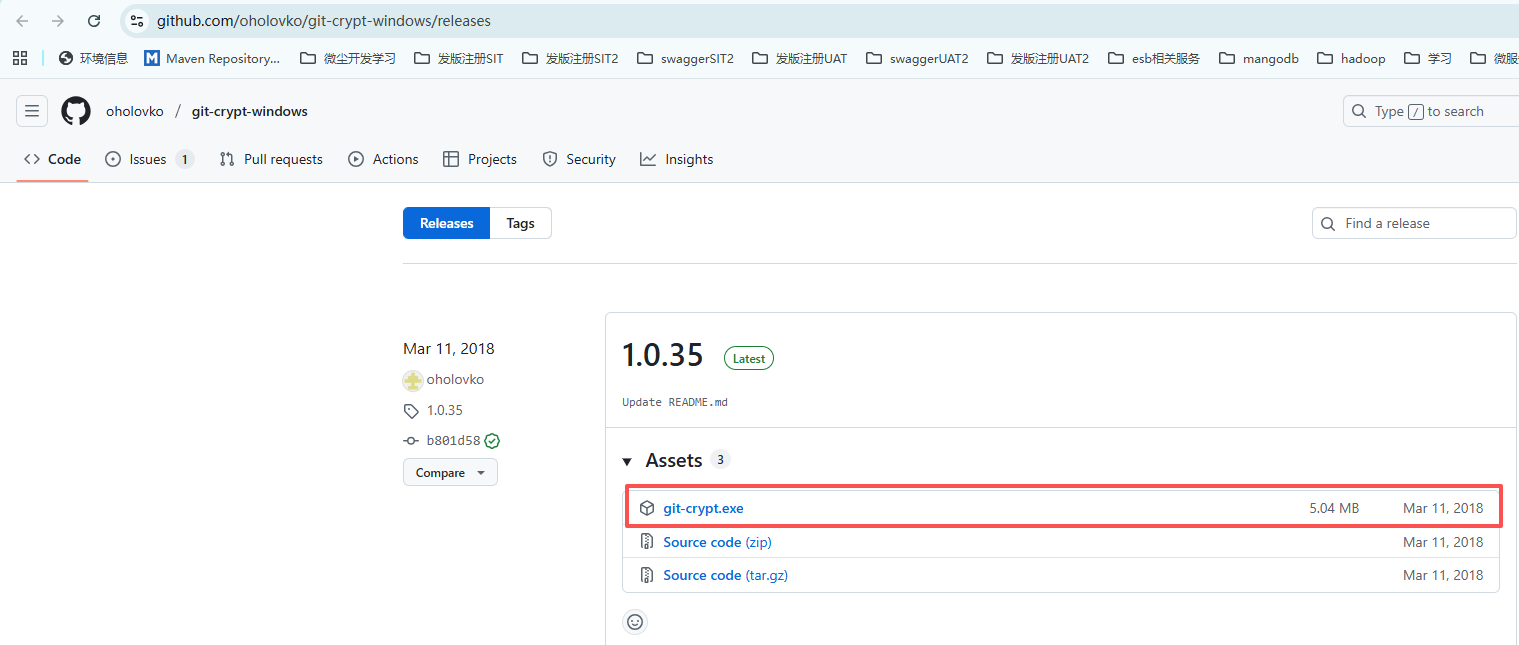Open the GitHub hamburger navigation menu
This screenshot has width=1519, height=645.
(32, 111)
